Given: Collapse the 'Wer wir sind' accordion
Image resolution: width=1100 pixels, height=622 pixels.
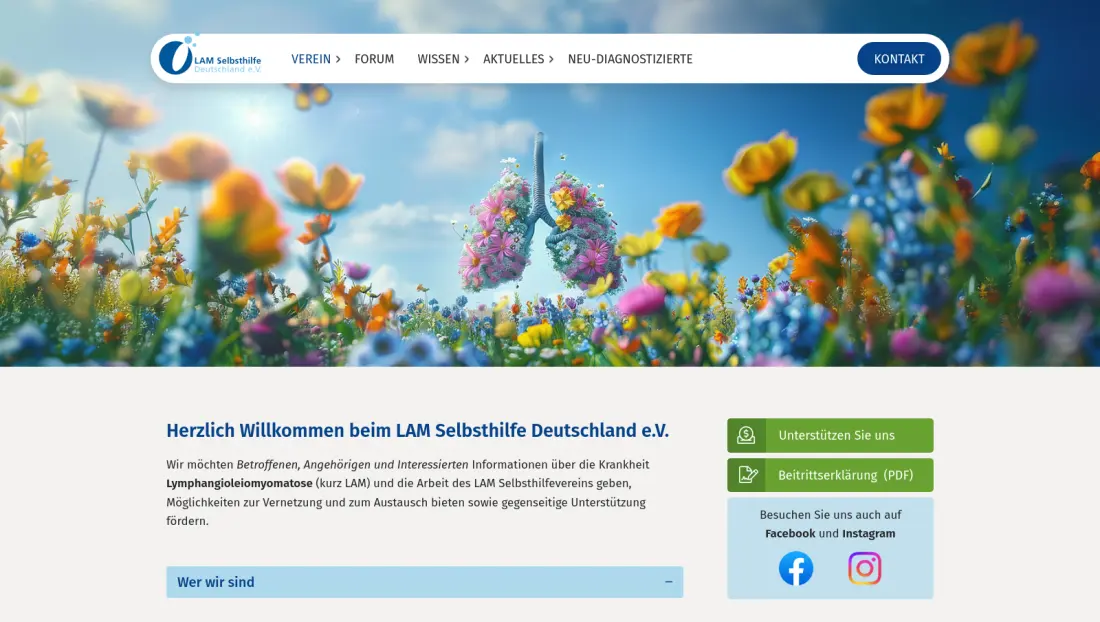Looking at the screenshot, I should tap(424, 582).
